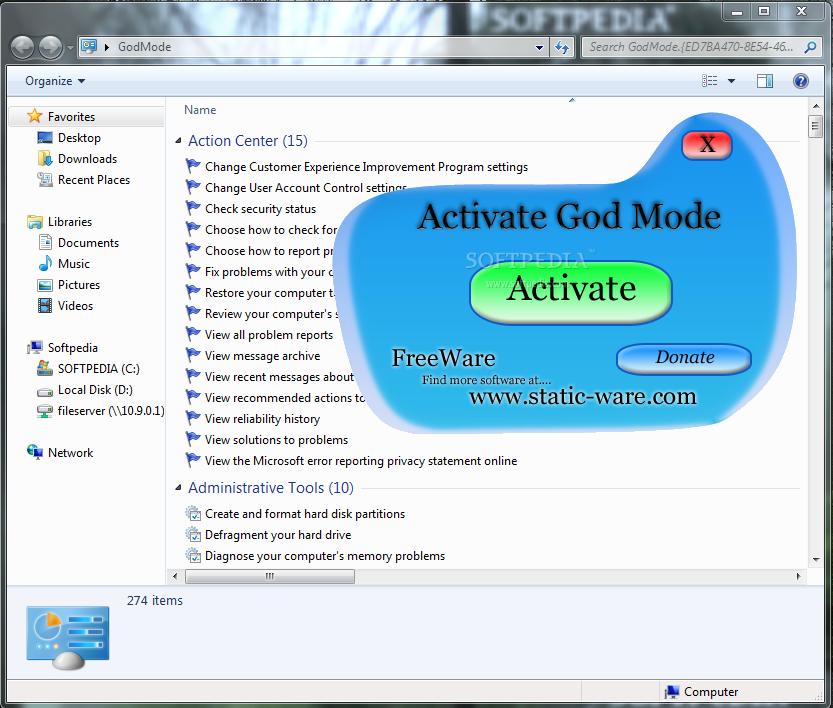
Task: Click the Action Center (15) heading
Action: [x=248, y=141]
